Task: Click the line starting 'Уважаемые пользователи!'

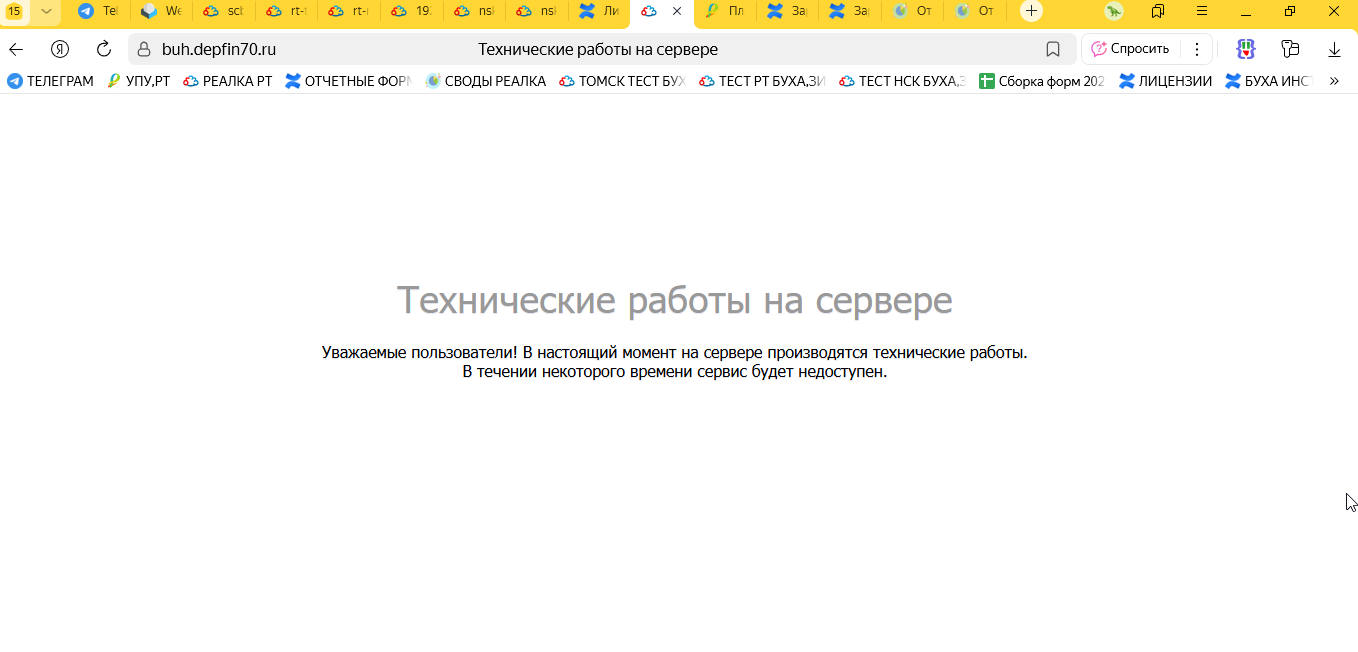Action: pos(675,352)
